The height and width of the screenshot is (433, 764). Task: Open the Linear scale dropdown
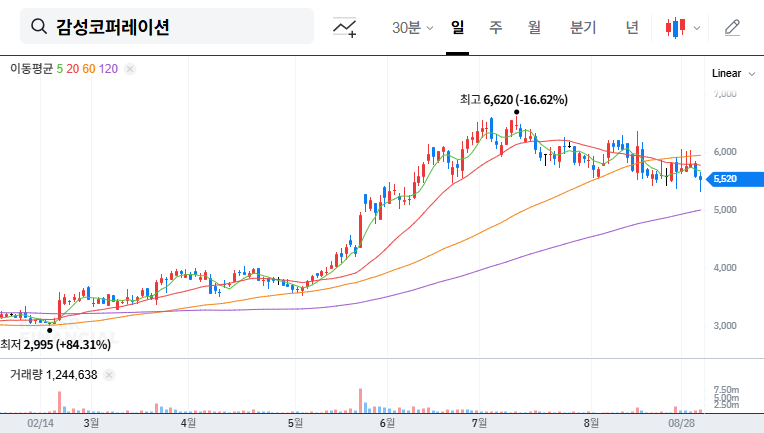click(x=733, y=74)
